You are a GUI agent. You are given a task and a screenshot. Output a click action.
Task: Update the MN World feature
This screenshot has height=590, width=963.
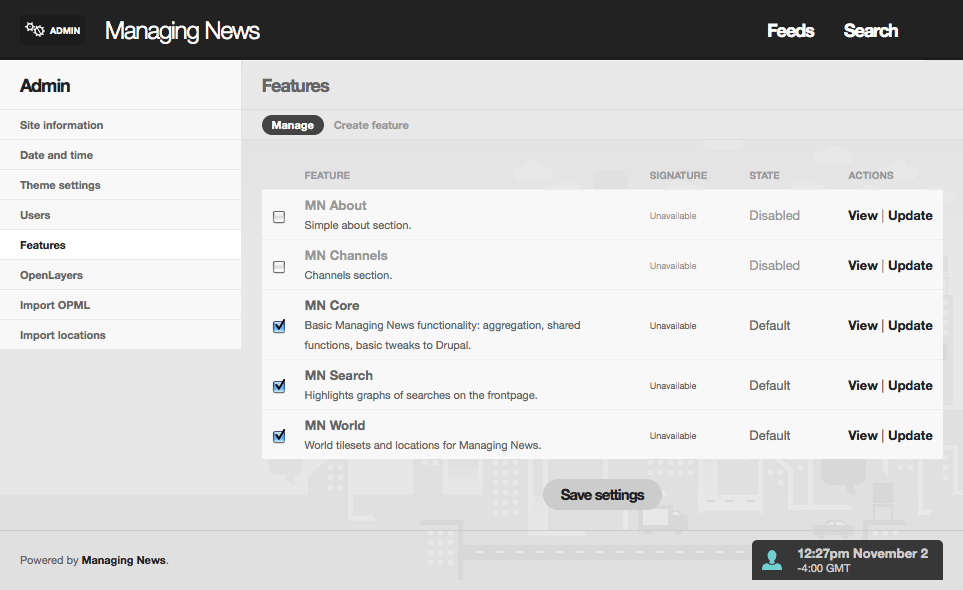(910, 435)
